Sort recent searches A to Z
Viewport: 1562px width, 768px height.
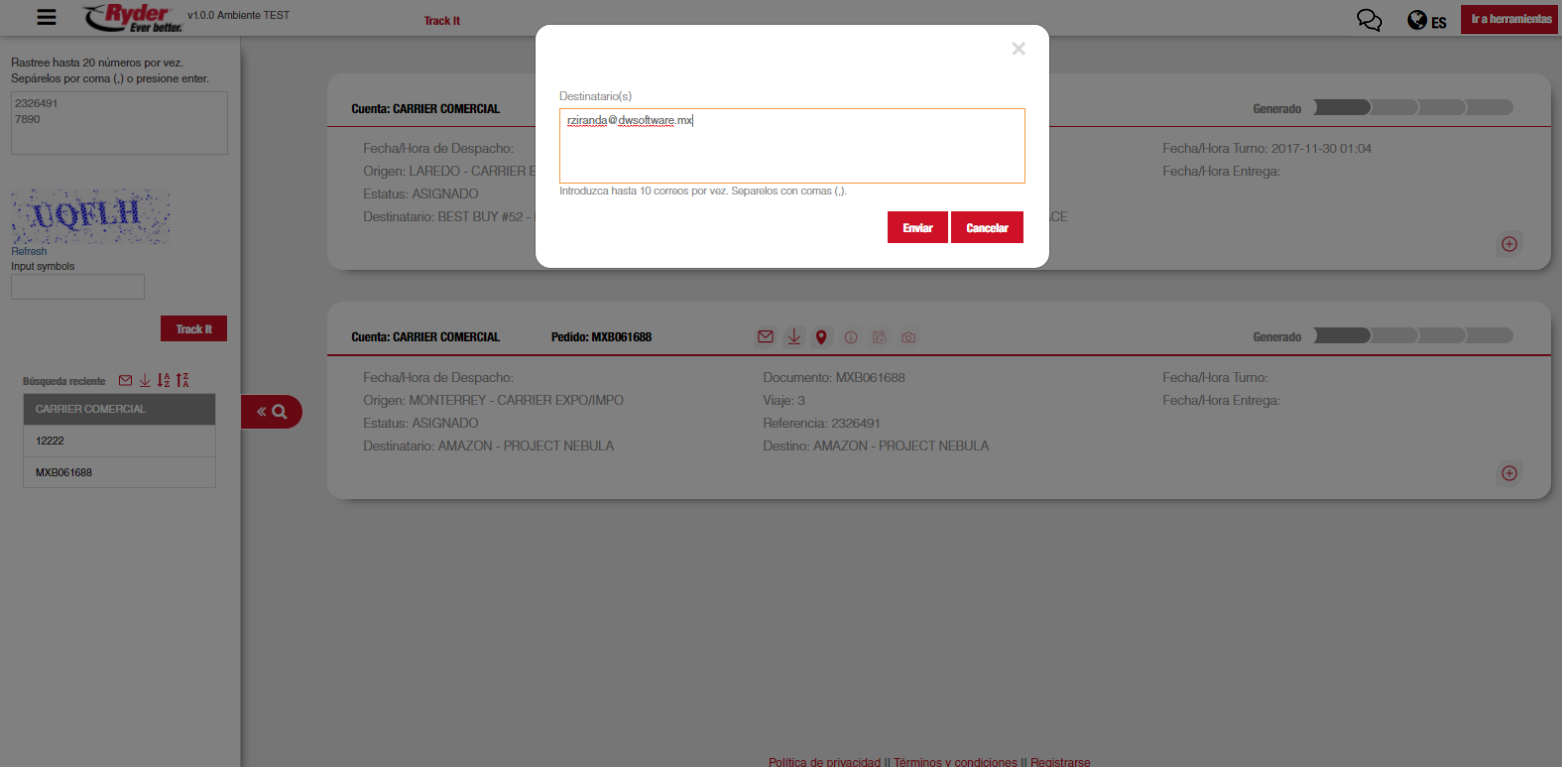click(x=164, y=380)
